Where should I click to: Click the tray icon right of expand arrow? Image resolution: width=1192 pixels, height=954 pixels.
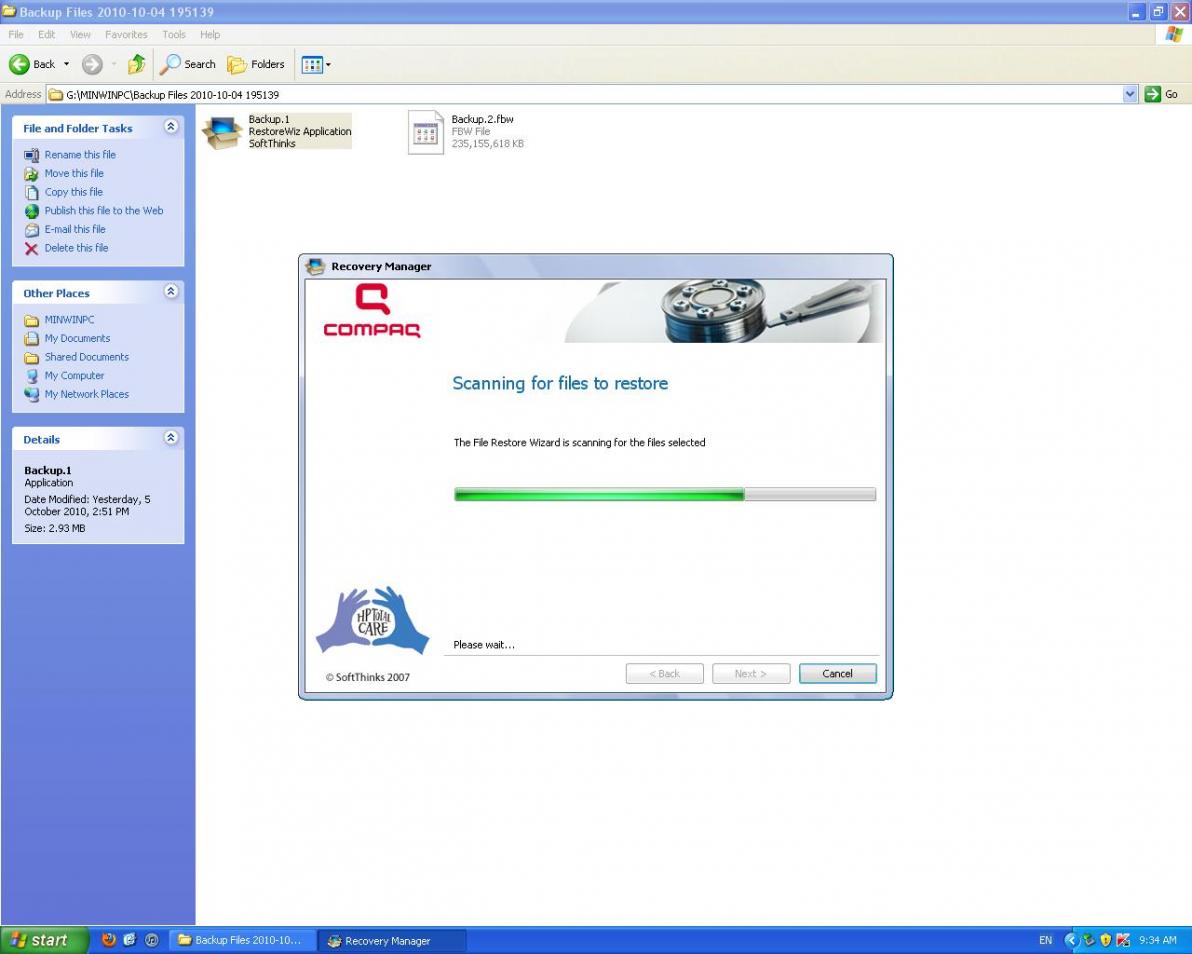[1089, 940]
